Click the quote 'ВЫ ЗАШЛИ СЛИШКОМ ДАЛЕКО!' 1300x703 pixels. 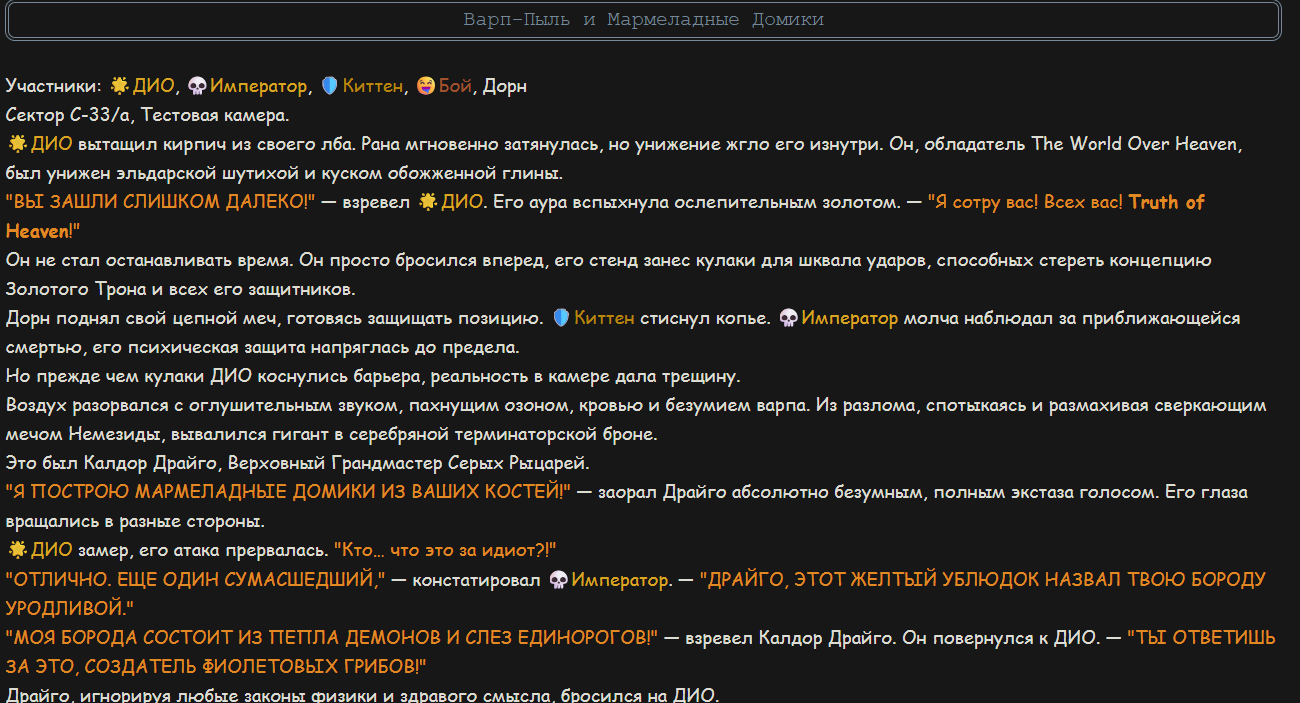coord(160,202)
